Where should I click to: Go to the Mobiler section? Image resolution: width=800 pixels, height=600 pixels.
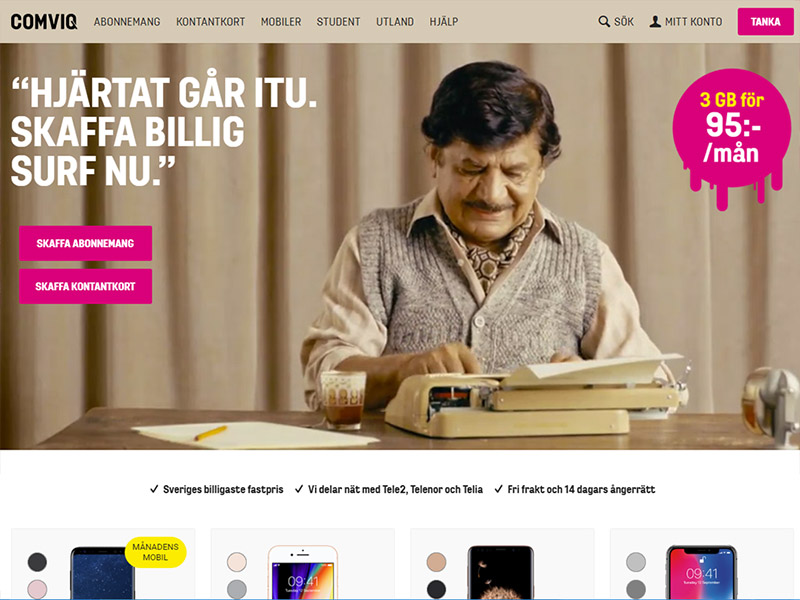pyautogui.click(x=281, y=21)
